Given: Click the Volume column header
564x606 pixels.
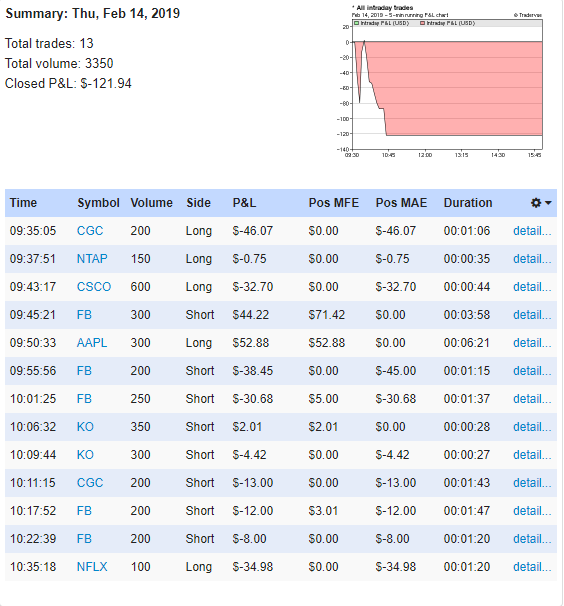Looking at the screenshot, I should (x=152, y=203).
